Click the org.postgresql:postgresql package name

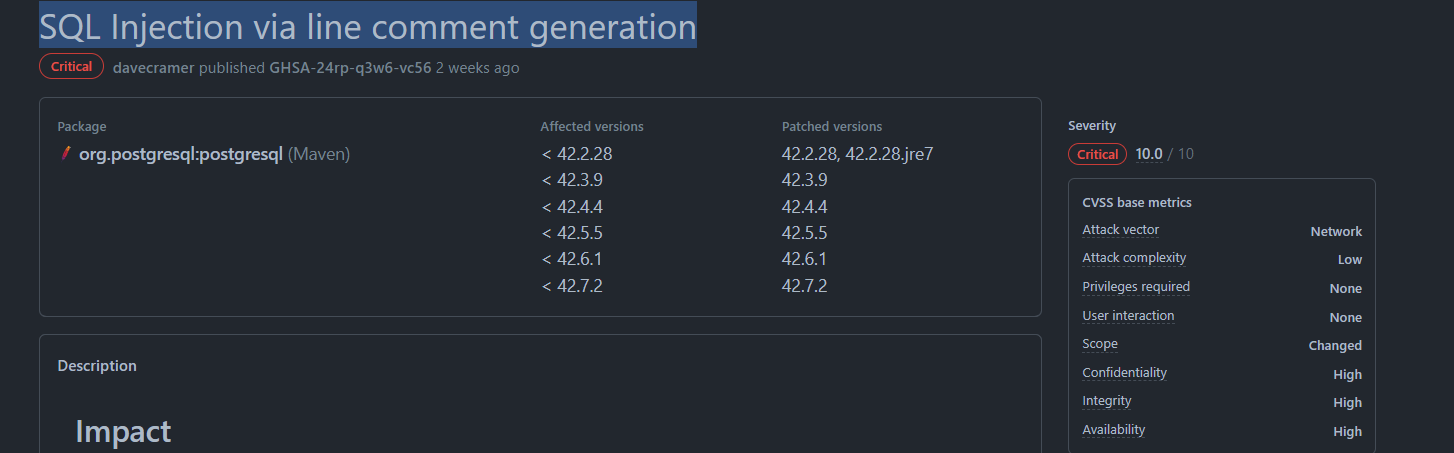click(181, 154)
